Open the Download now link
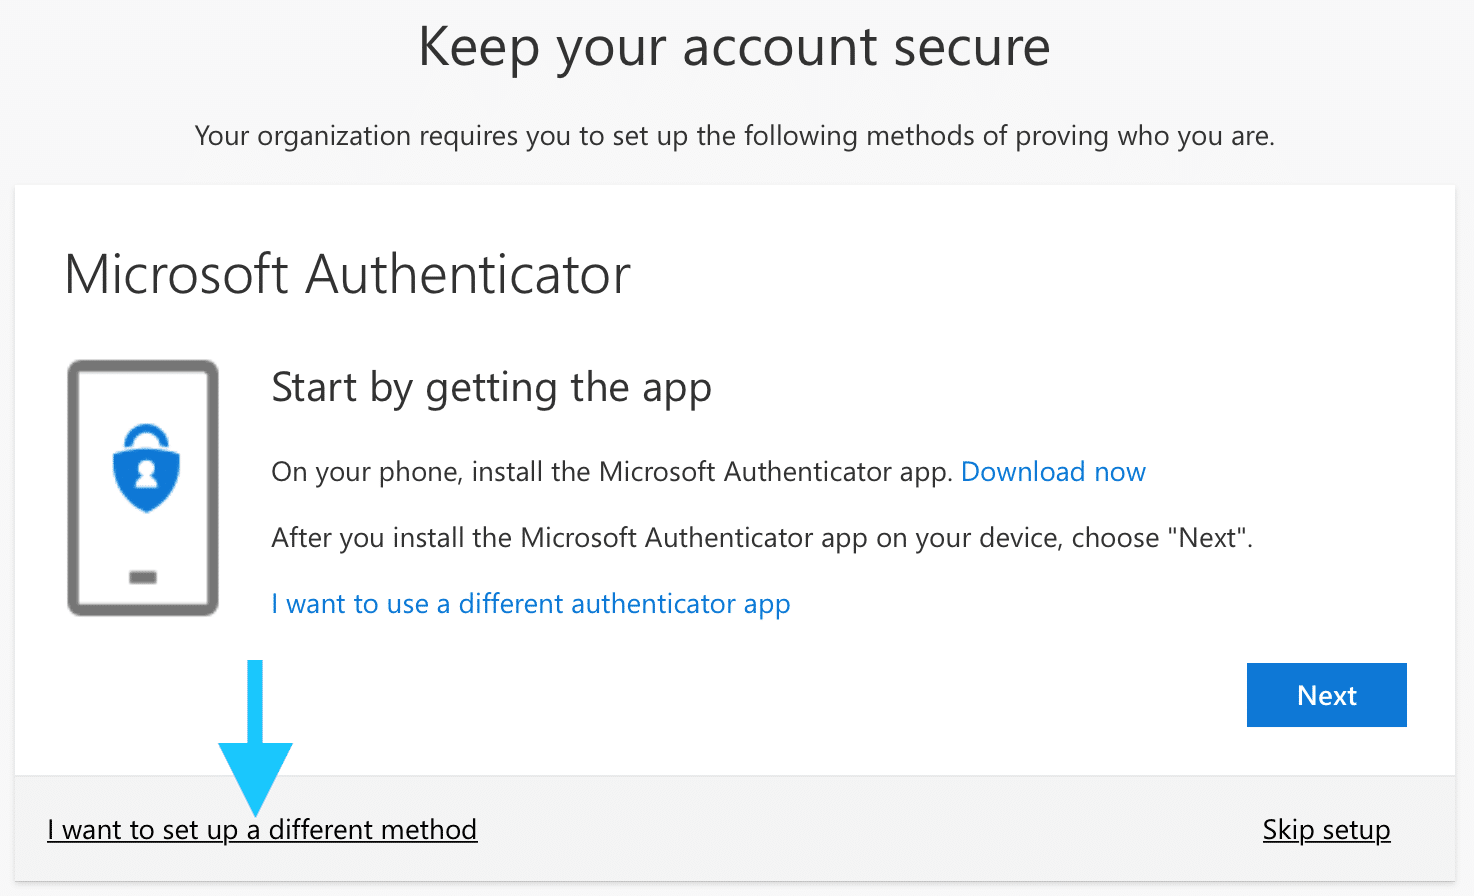The height and width of the screenshot is (896, 1474). [x=1053, y=472]
